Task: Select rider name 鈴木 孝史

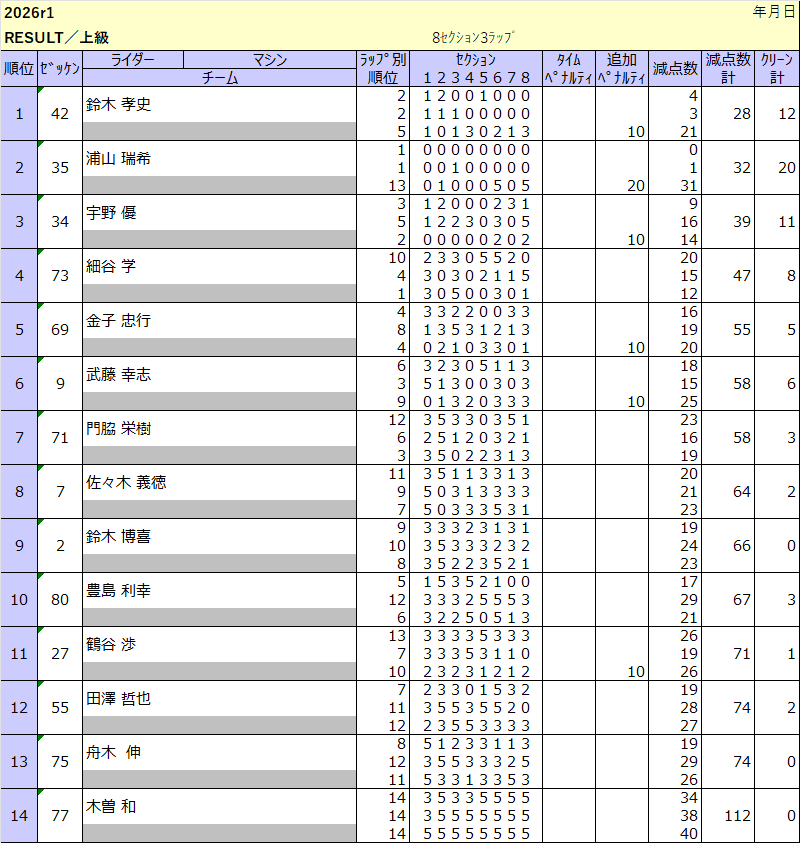Action: pos(119,104)
